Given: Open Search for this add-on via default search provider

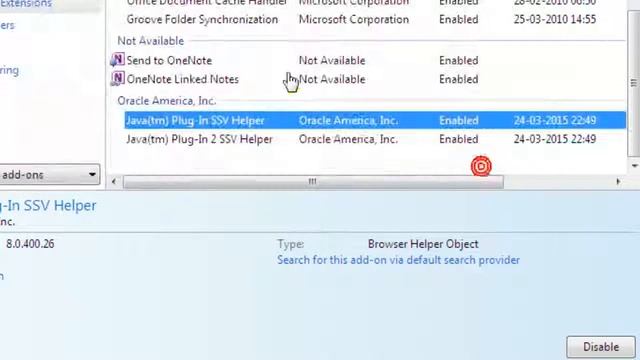Looking at the screenshot, I should pyautogui.click(x=398, y=260).
